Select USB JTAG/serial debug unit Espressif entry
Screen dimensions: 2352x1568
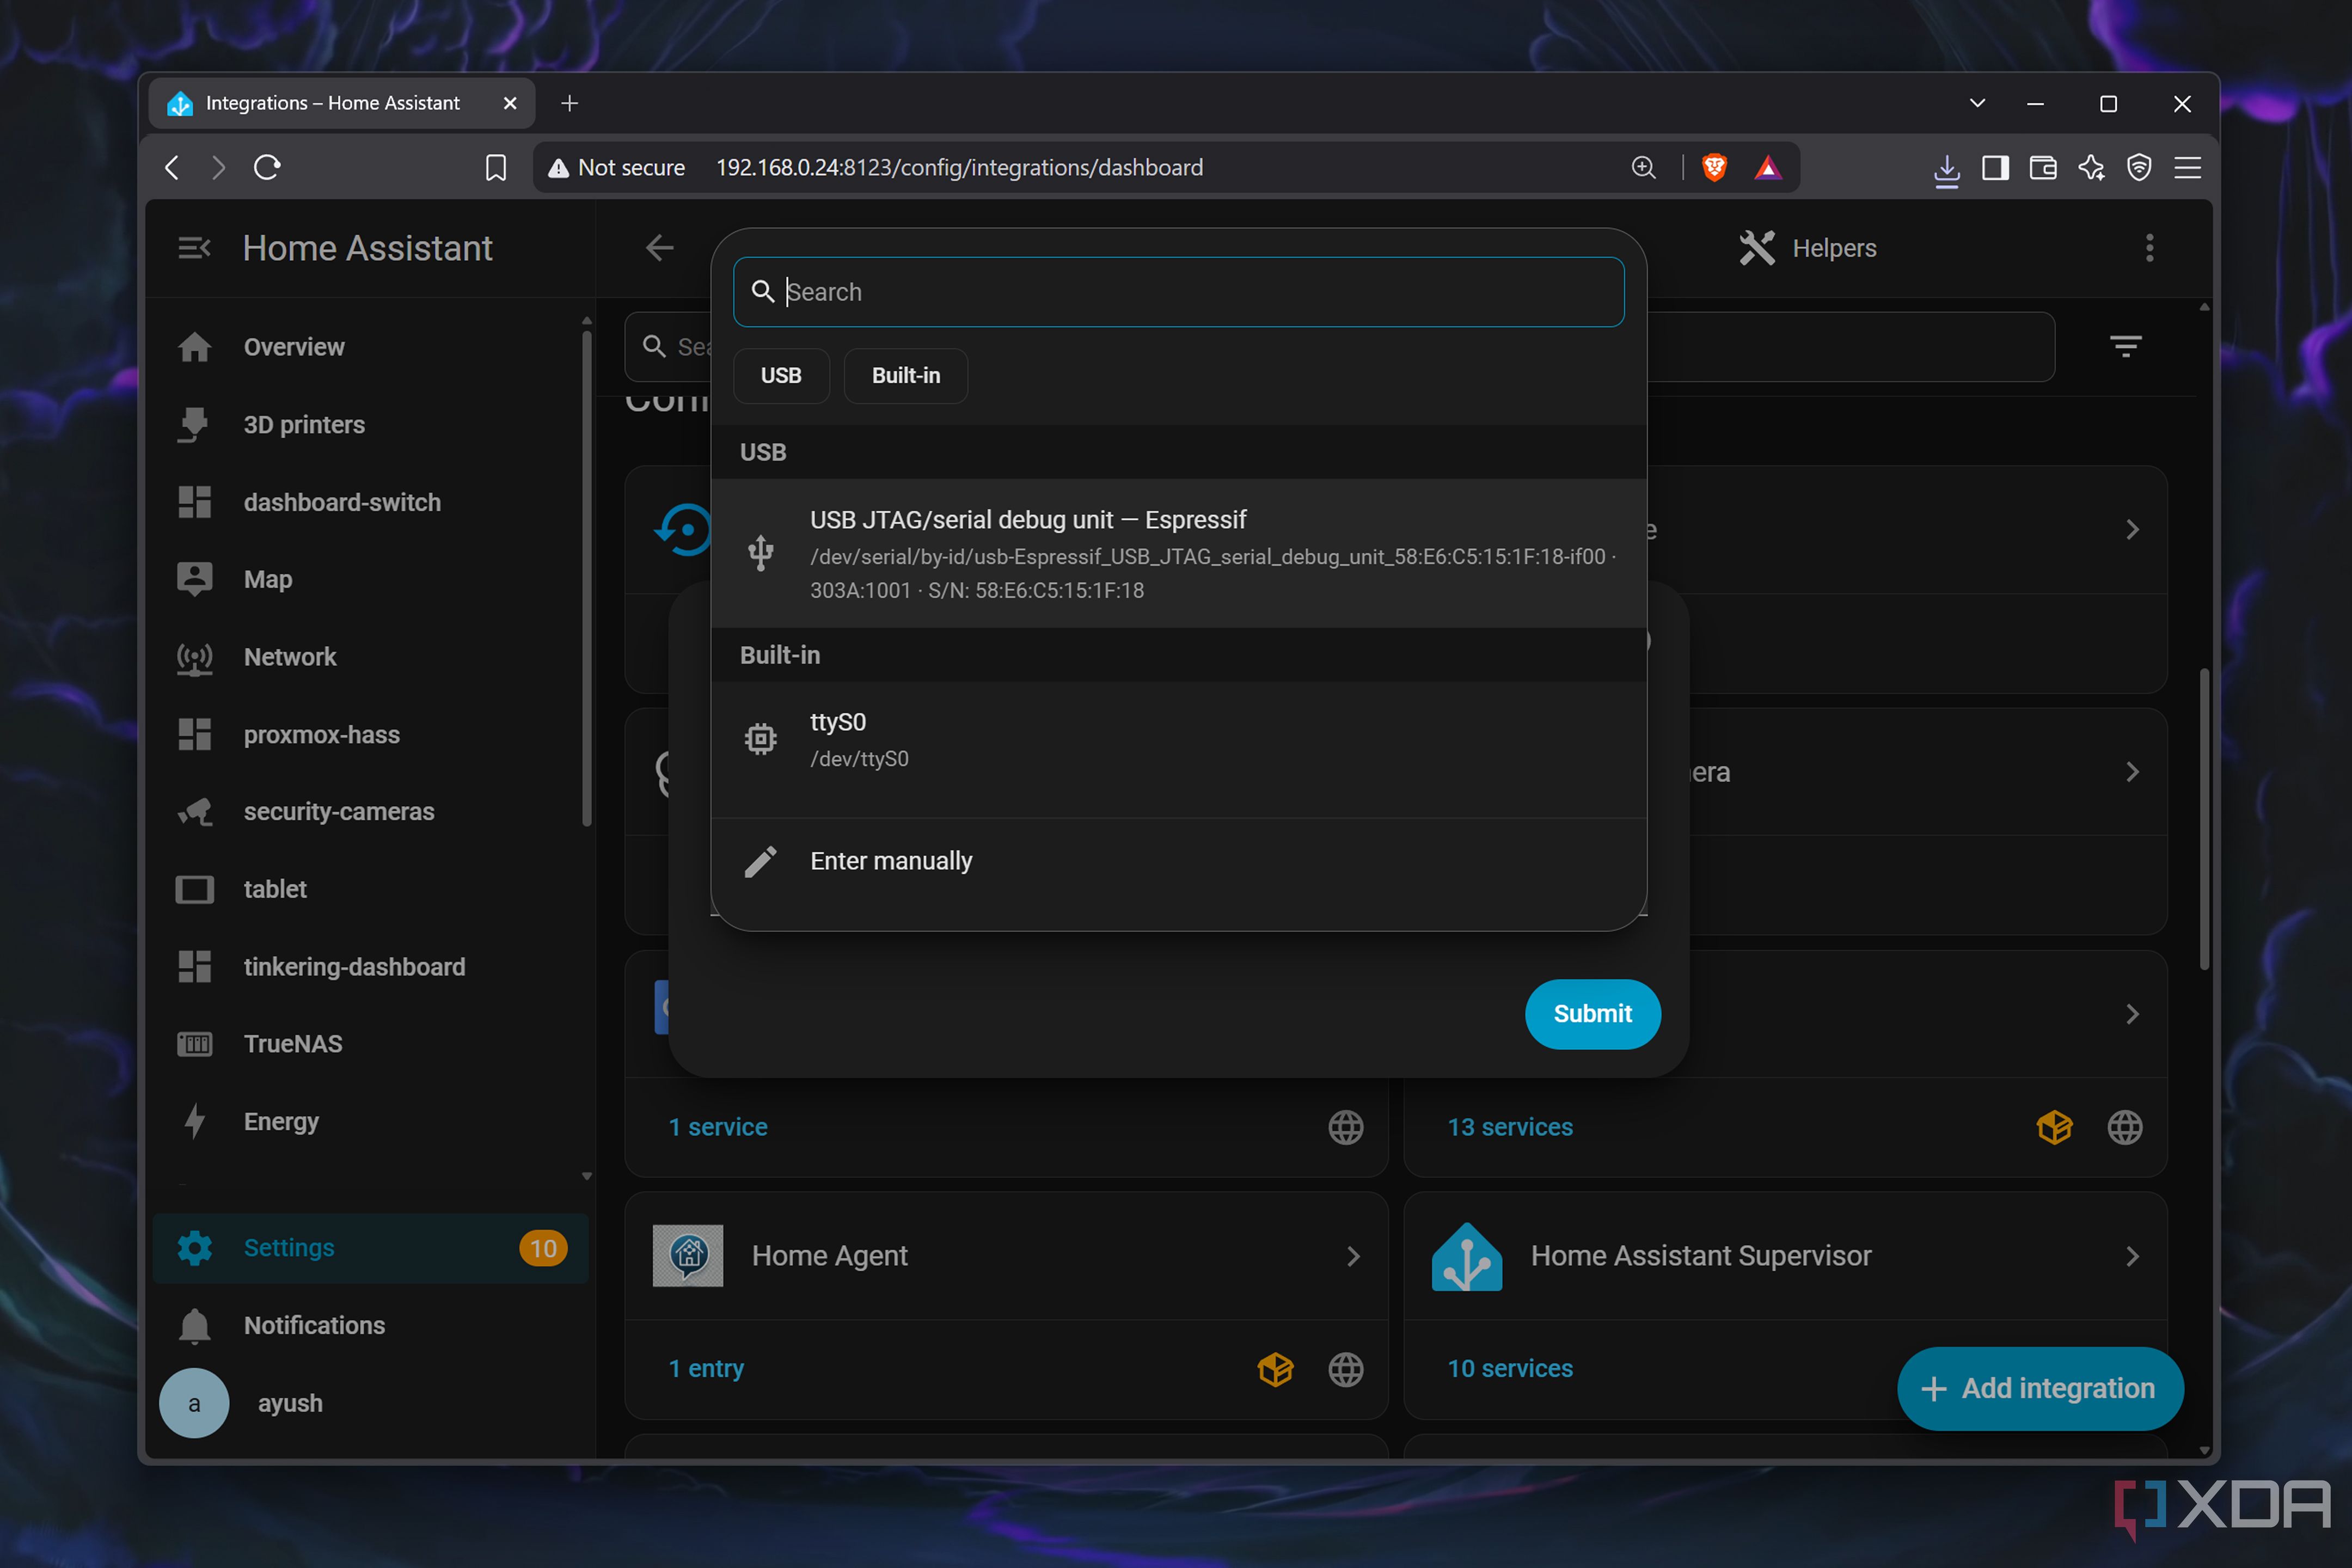pos(1178,554)
